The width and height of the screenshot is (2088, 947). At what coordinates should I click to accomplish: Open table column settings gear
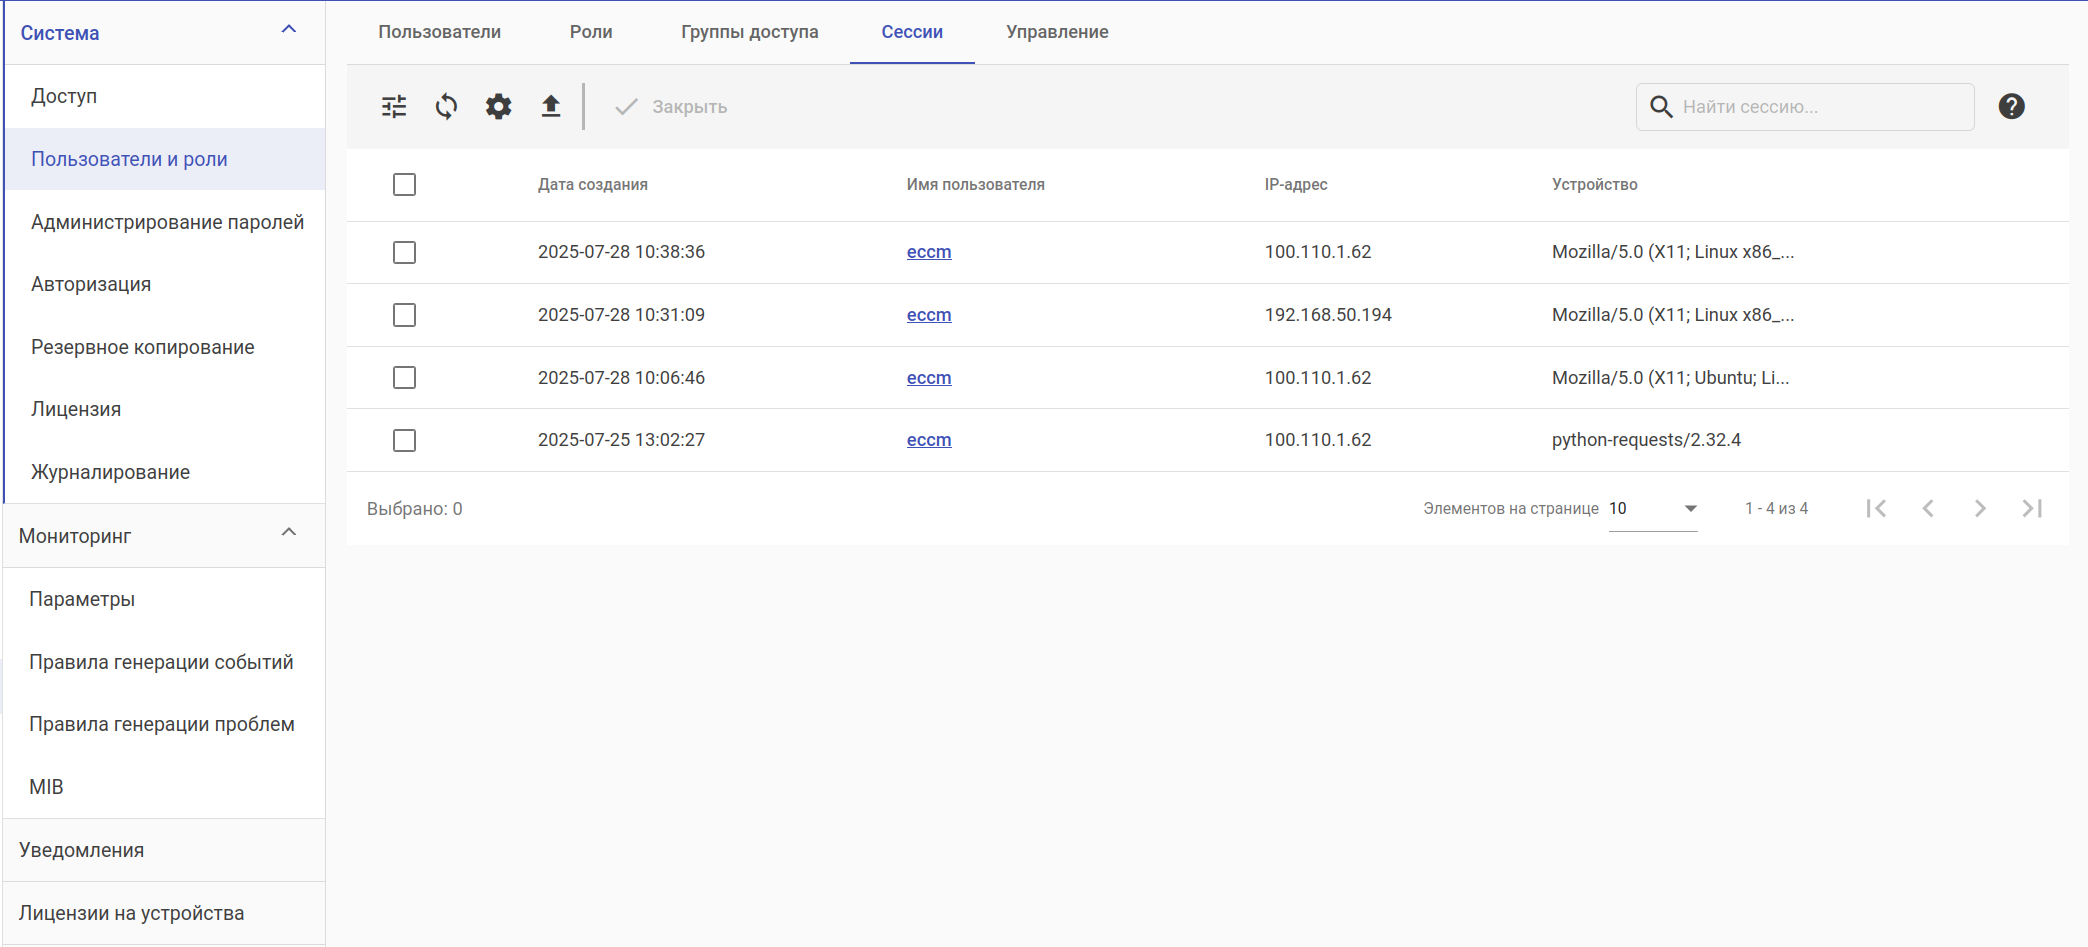(x=498, y=107)
